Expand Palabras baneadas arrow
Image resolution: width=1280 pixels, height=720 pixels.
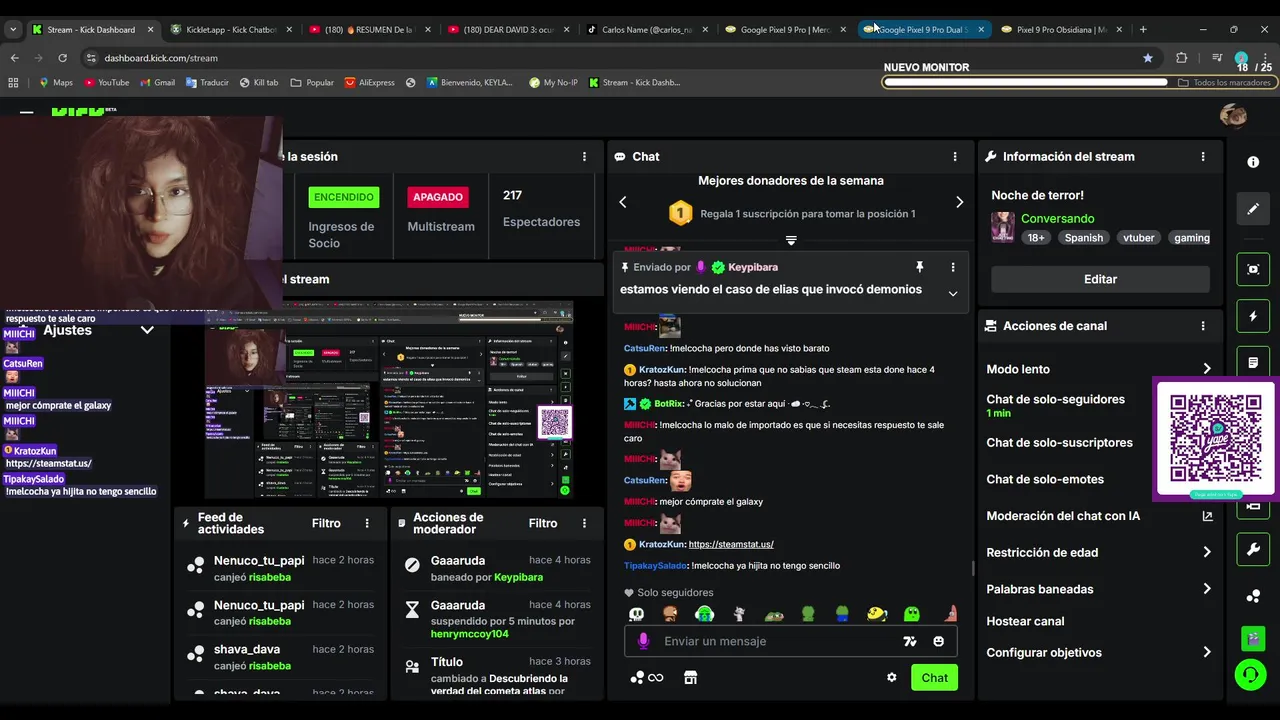[x=1207, y=589]
